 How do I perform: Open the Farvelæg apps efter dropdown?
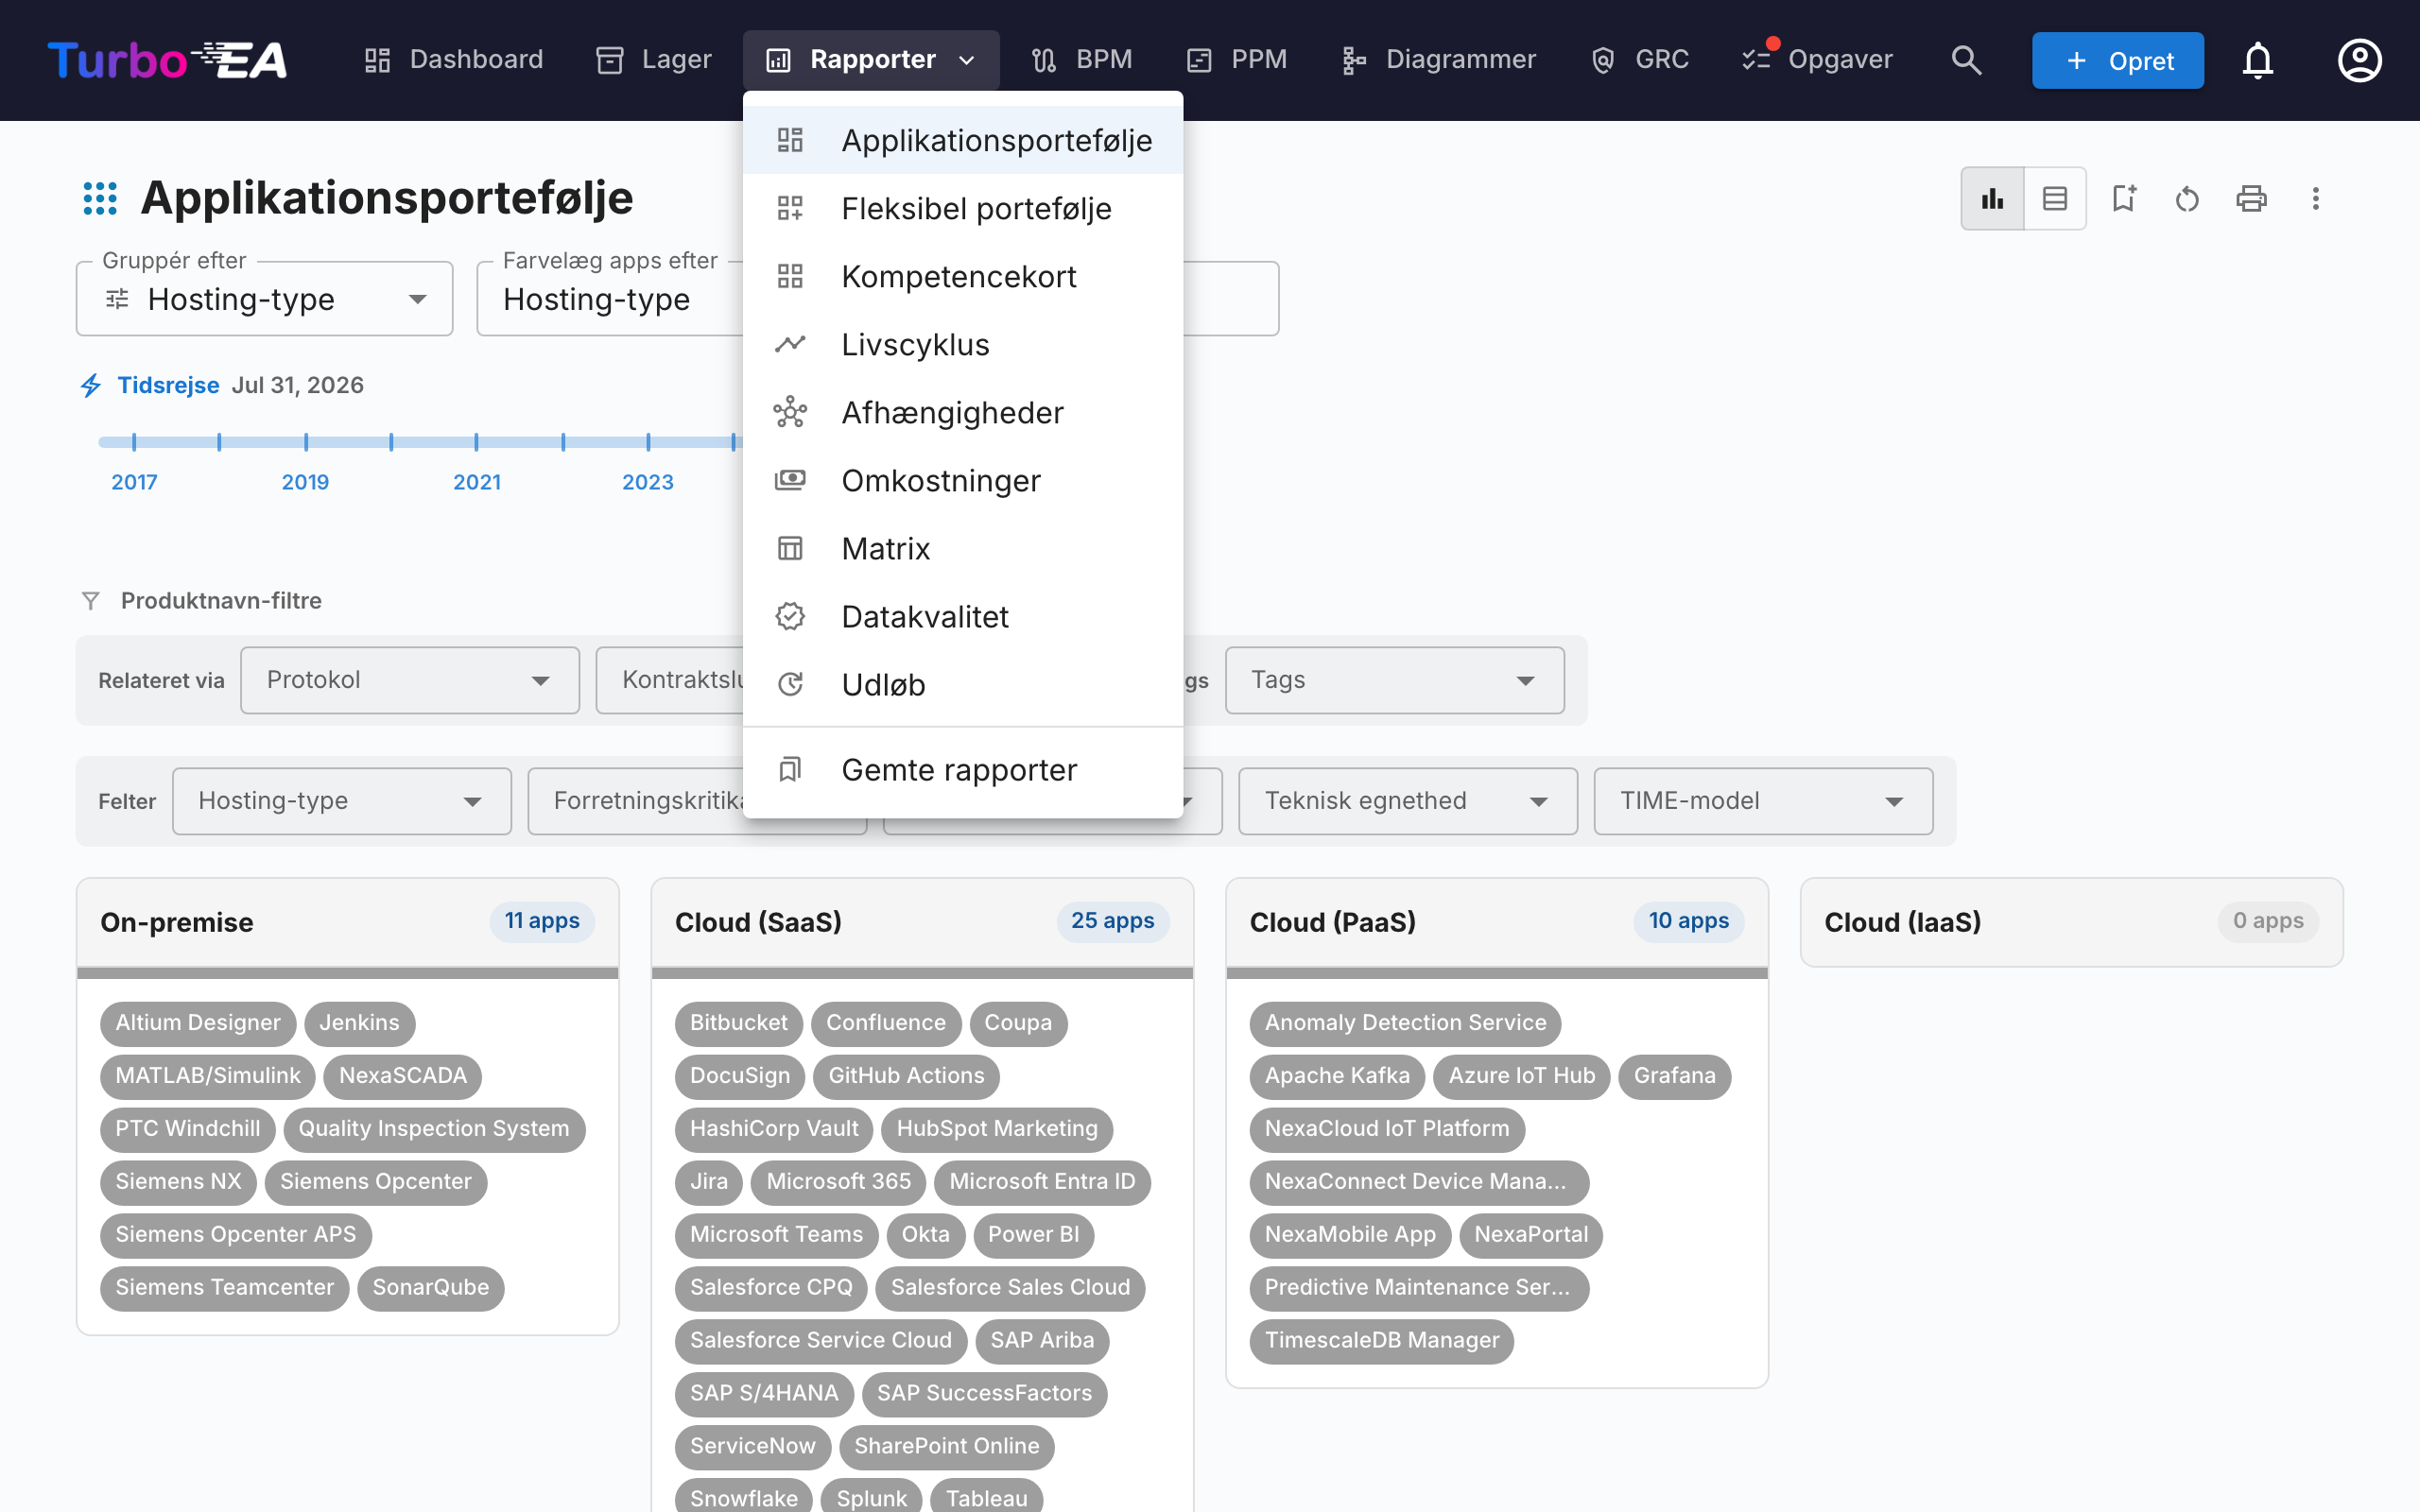point(610,299)
